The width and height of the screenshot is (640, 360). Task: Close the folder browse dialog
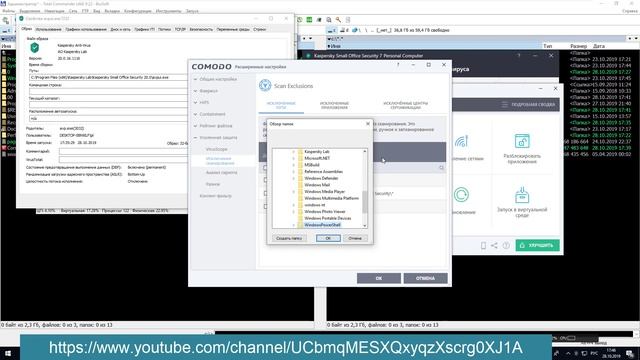[x=368, y=124]
